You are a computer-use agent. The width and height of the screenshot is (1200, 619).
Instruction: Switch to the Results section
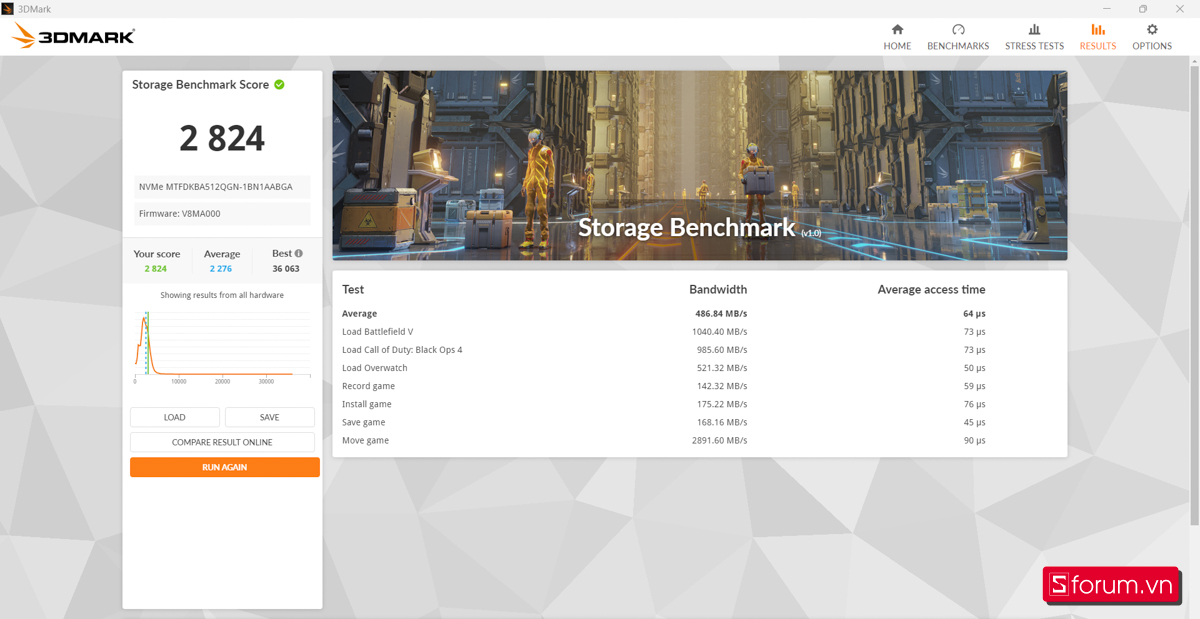click(1097, 37)
